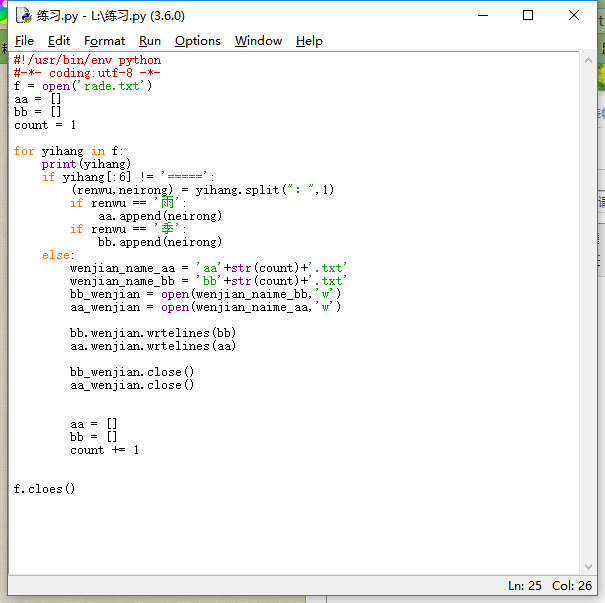605x603 pixels.
Task: Place cursor on the f.cloes() line
Action: coord(45,489)
